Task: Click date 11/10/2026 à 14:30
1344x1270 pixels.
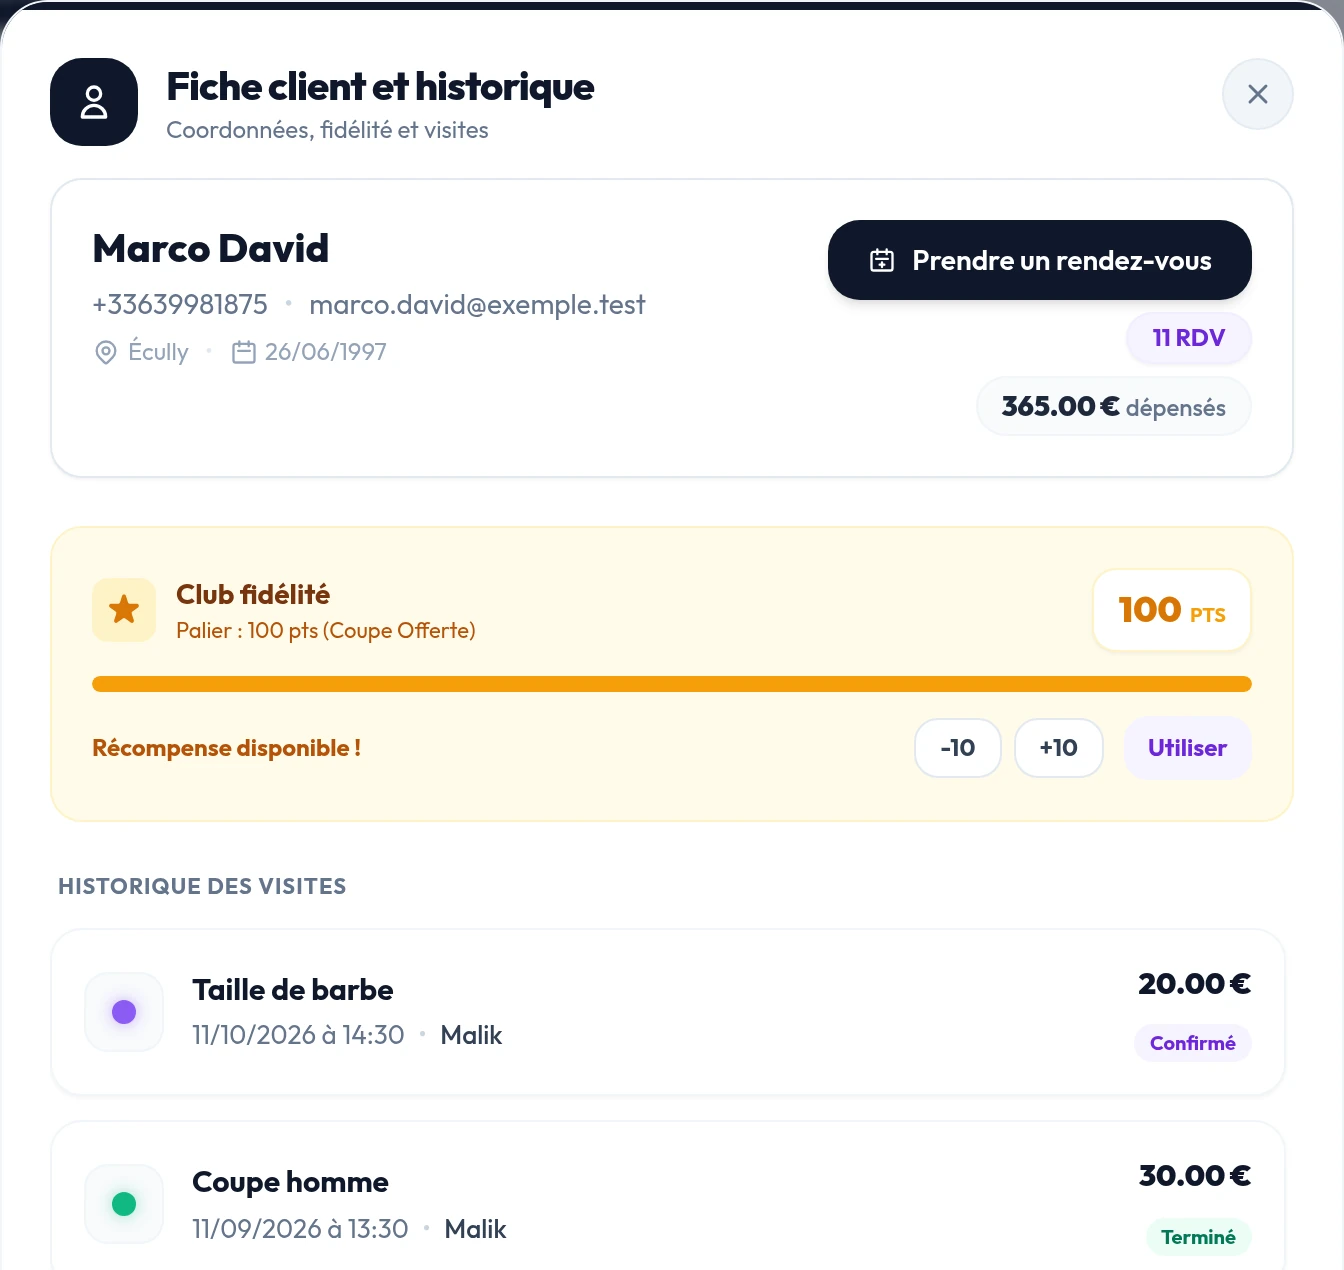Action: (x=298, y=1035)
